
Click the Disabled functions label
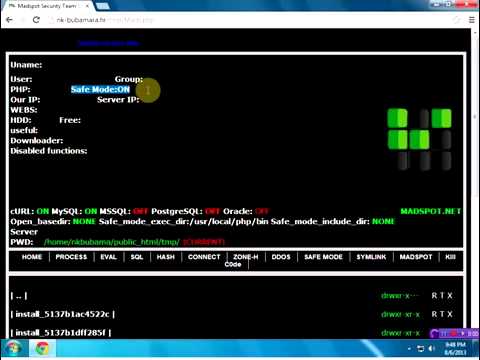coord(49,151)
